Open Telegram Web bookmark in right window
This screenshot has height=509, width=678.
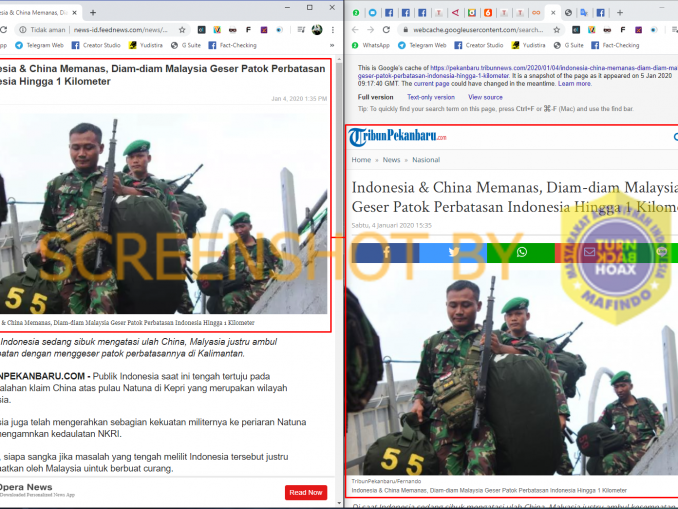[x=422, y=45]
